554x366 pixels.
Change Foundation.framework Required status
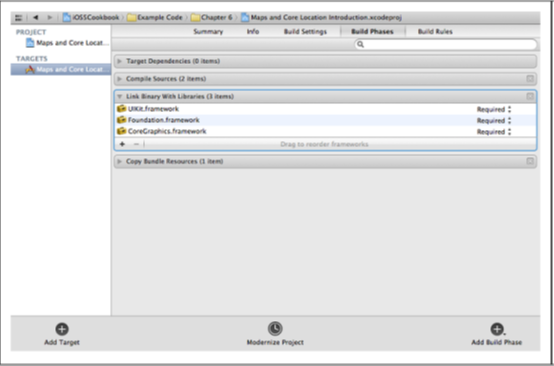494,121
